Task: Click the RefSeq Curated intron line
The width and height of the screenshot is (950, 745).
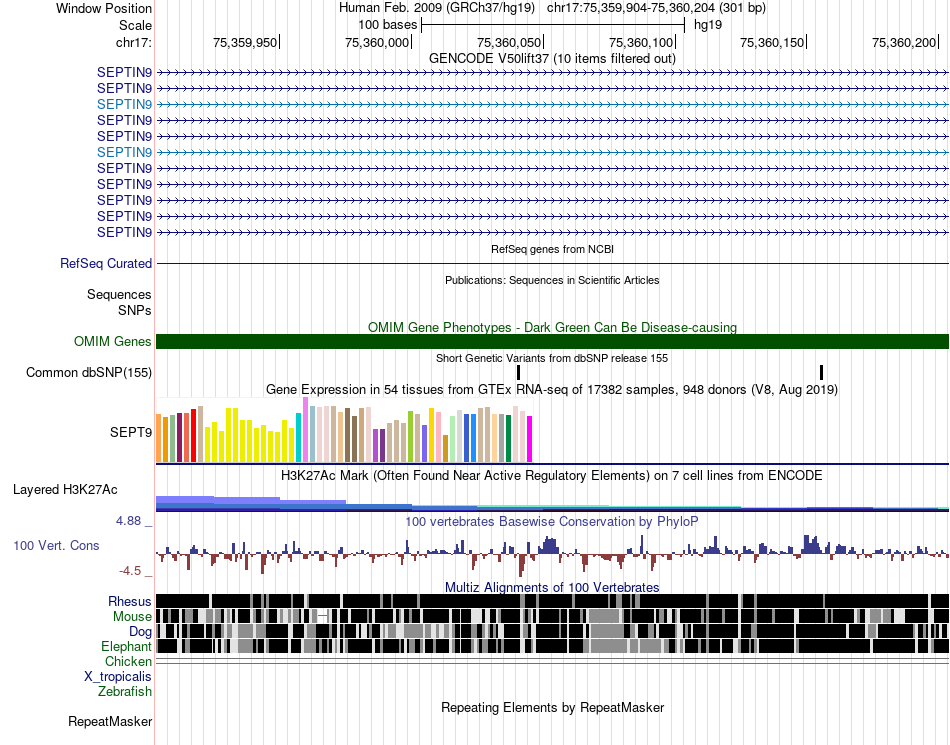Action: (x=553, y=263)
